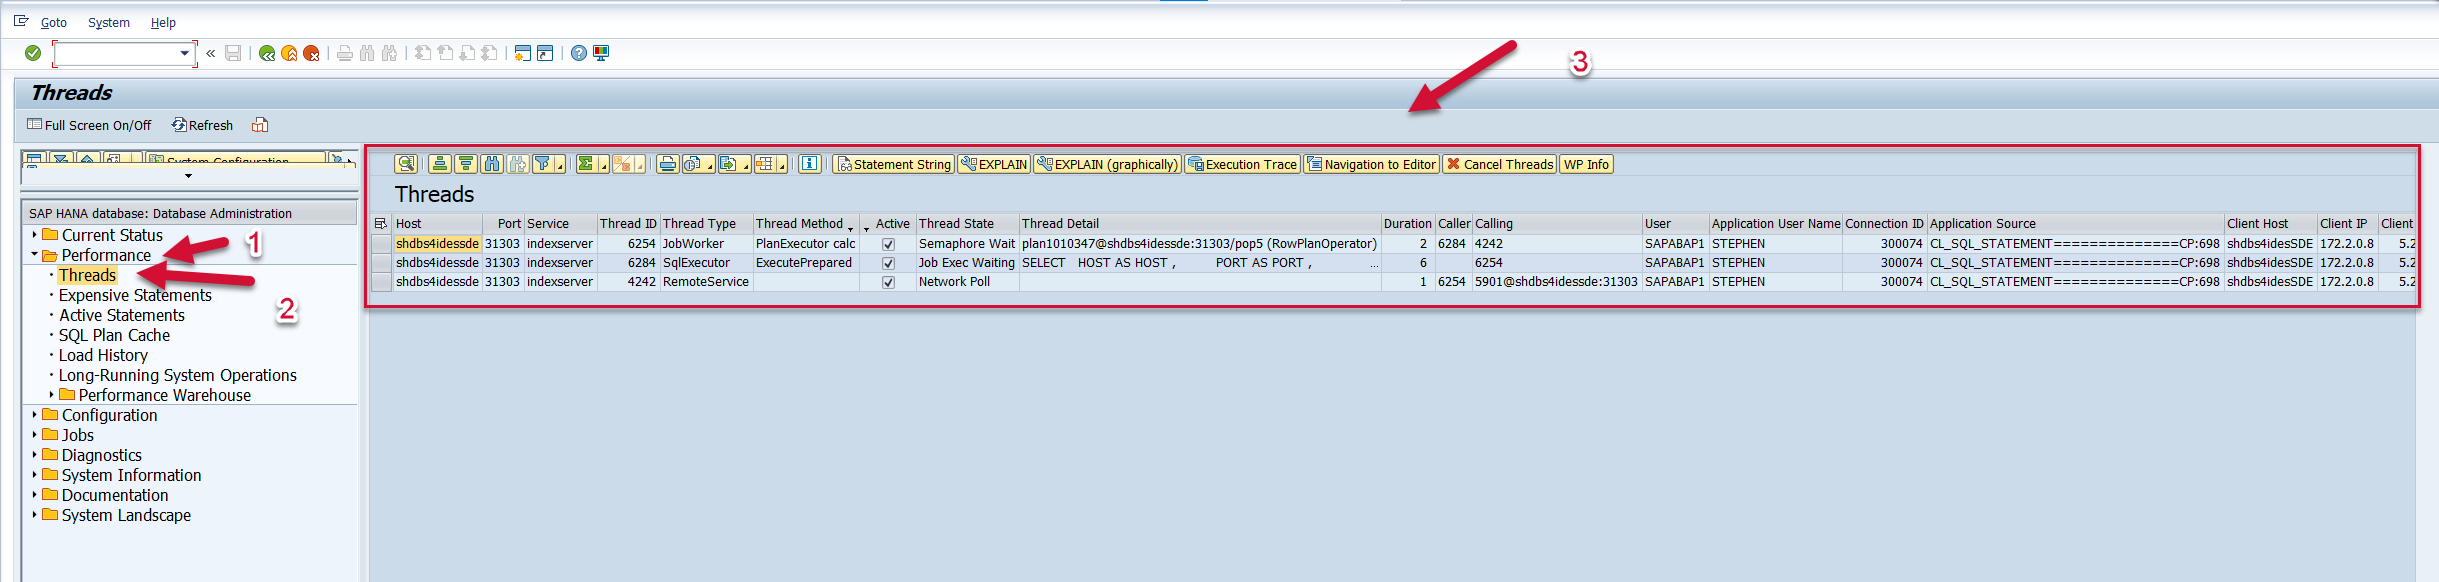
Task: Click the green Back navigation icon
Action: (267, 54)
